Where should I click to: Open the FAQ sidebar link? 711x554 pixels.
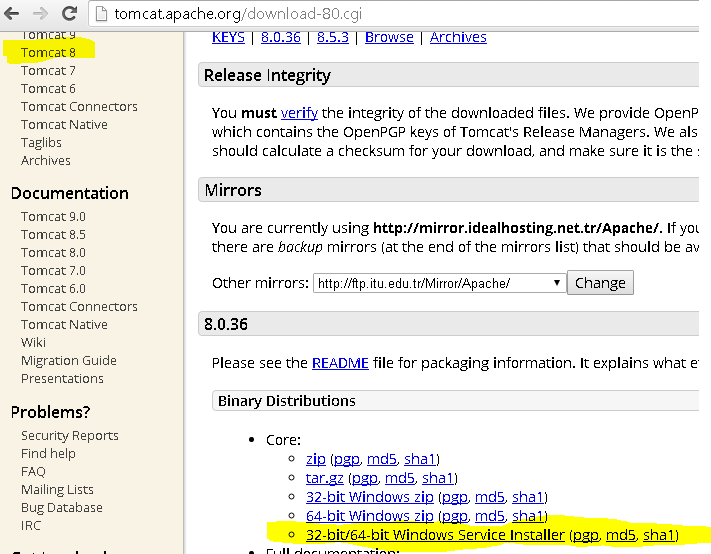(x=33, y=471)
